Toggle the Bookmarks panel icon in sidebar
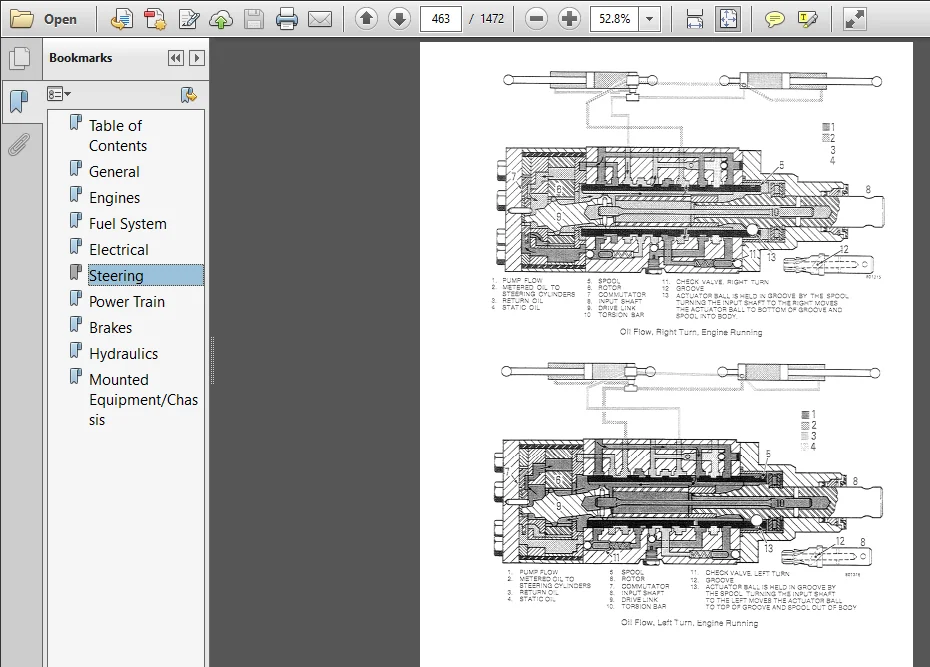The image size is (930, 667). click(x=20, y=101)
